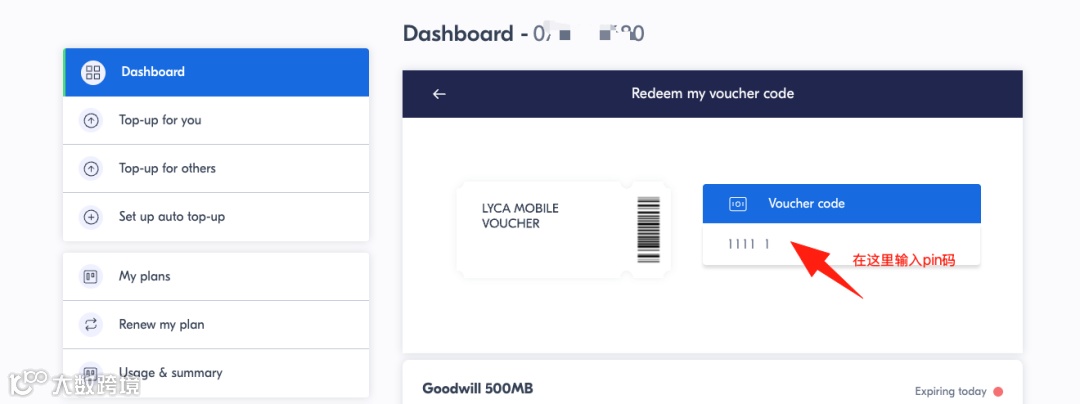The width and height of the screenshot is (1080, 404).
Task: Click the Dashboard grid icon
Action: [92, 72]
